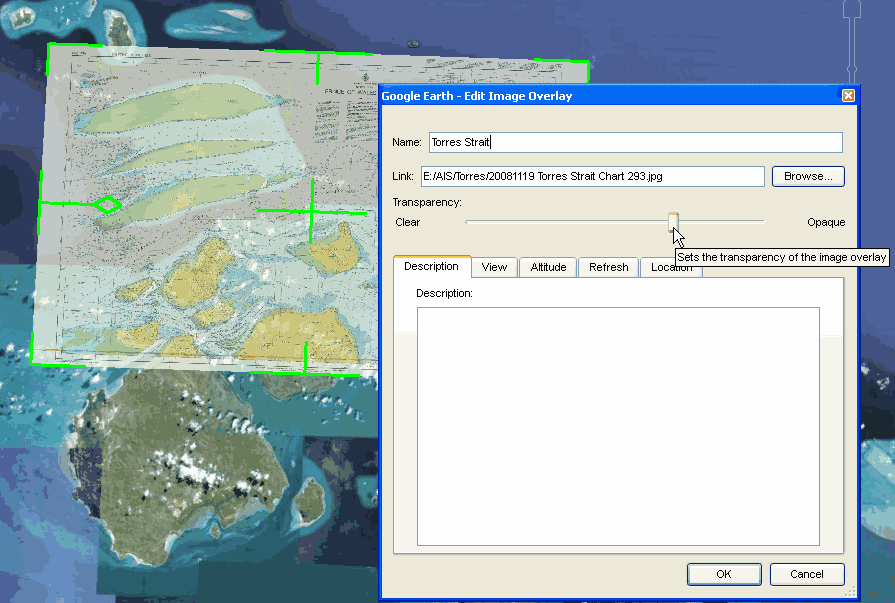Click the zoom slider handle at top right
895x603 pixels.
click(852, 12)
